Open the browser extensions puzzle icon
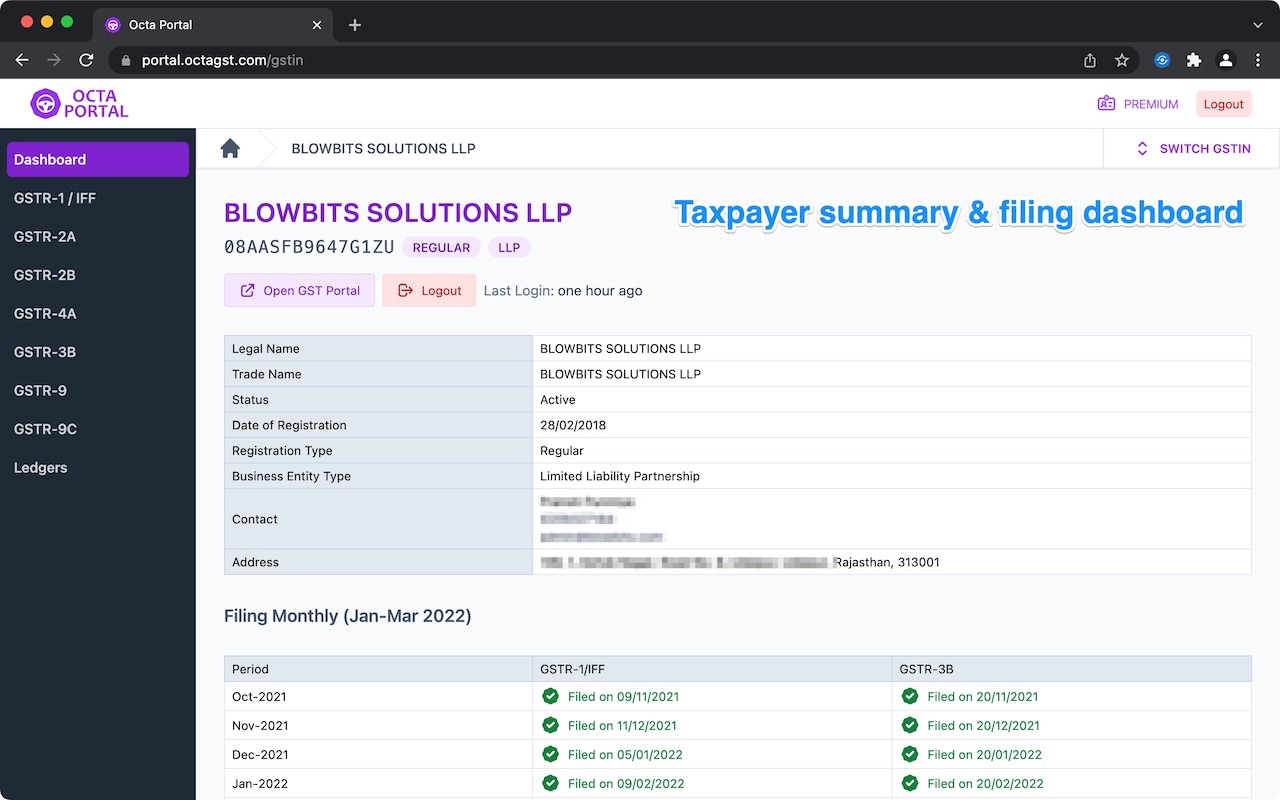Image resolution: width=1280 pixels, height=800 pixels. pyautogui.click(x=1194, y=60)
